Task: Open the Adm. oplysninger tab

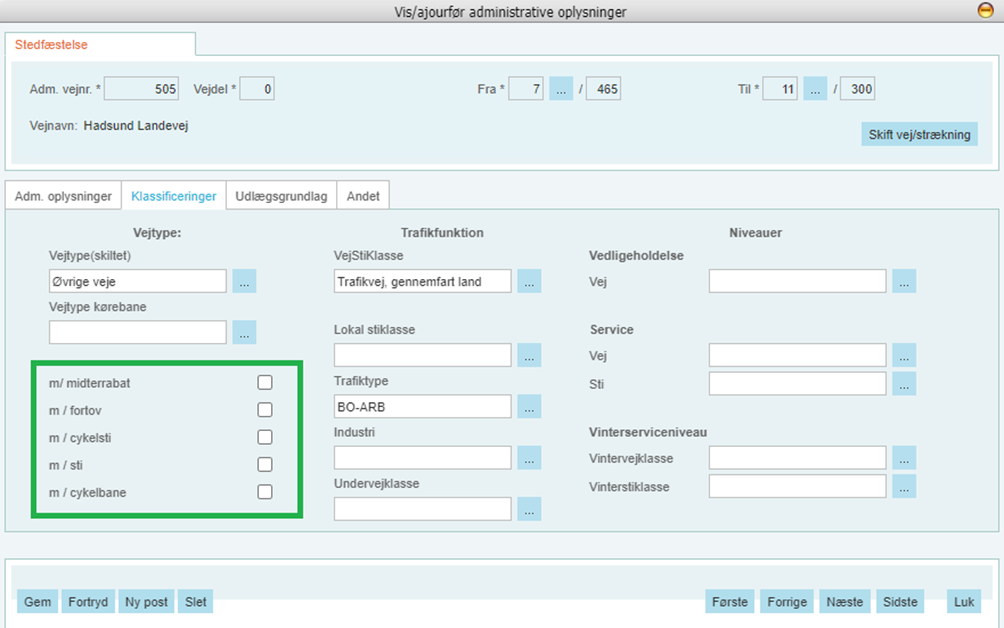Action: 63,196
